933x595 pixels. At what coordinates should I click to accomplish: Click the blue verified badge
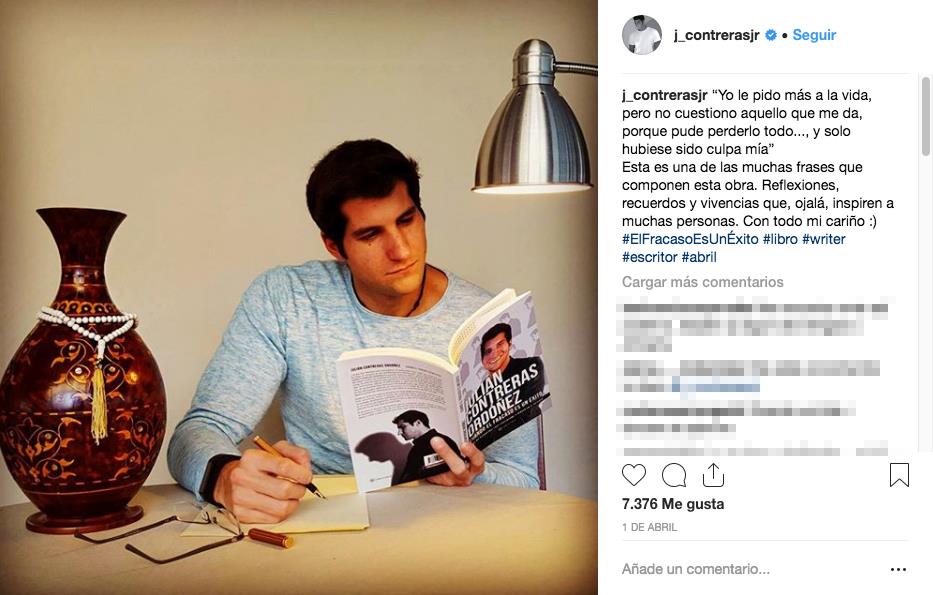[x=771, y=35]
